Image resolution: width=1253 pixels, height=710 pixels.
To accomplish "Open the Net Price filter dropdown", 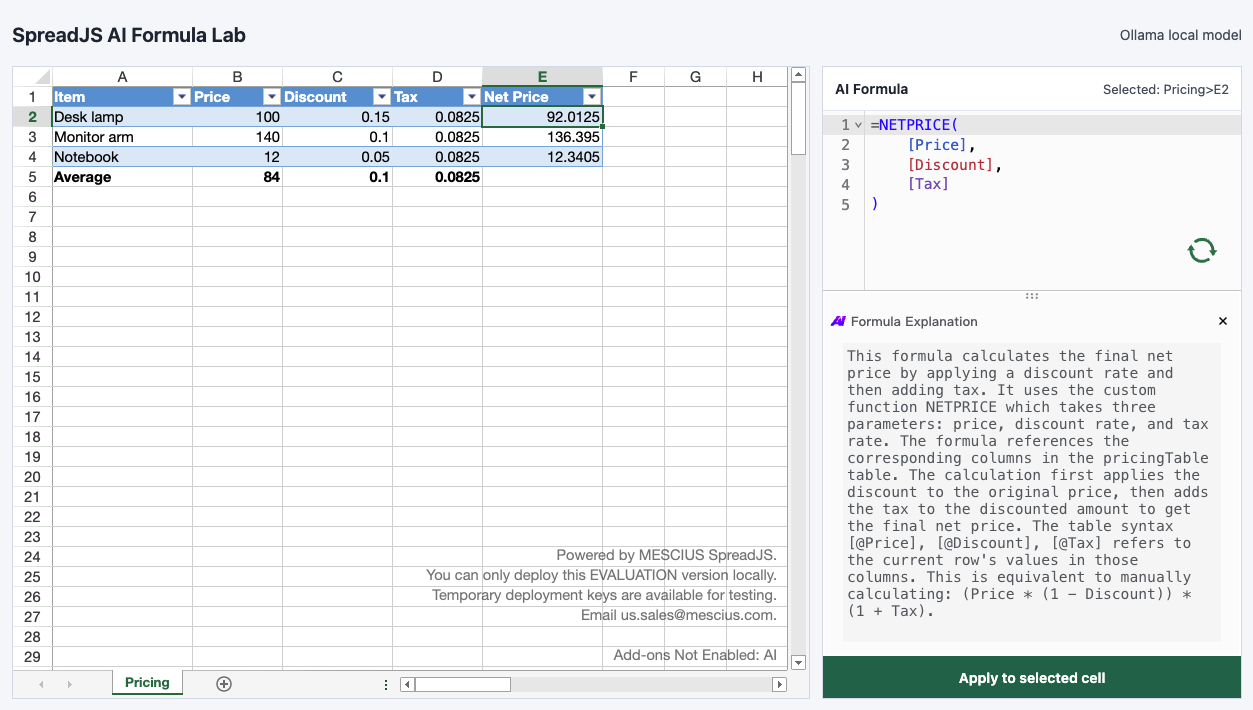I will click(x=591, y=97).
